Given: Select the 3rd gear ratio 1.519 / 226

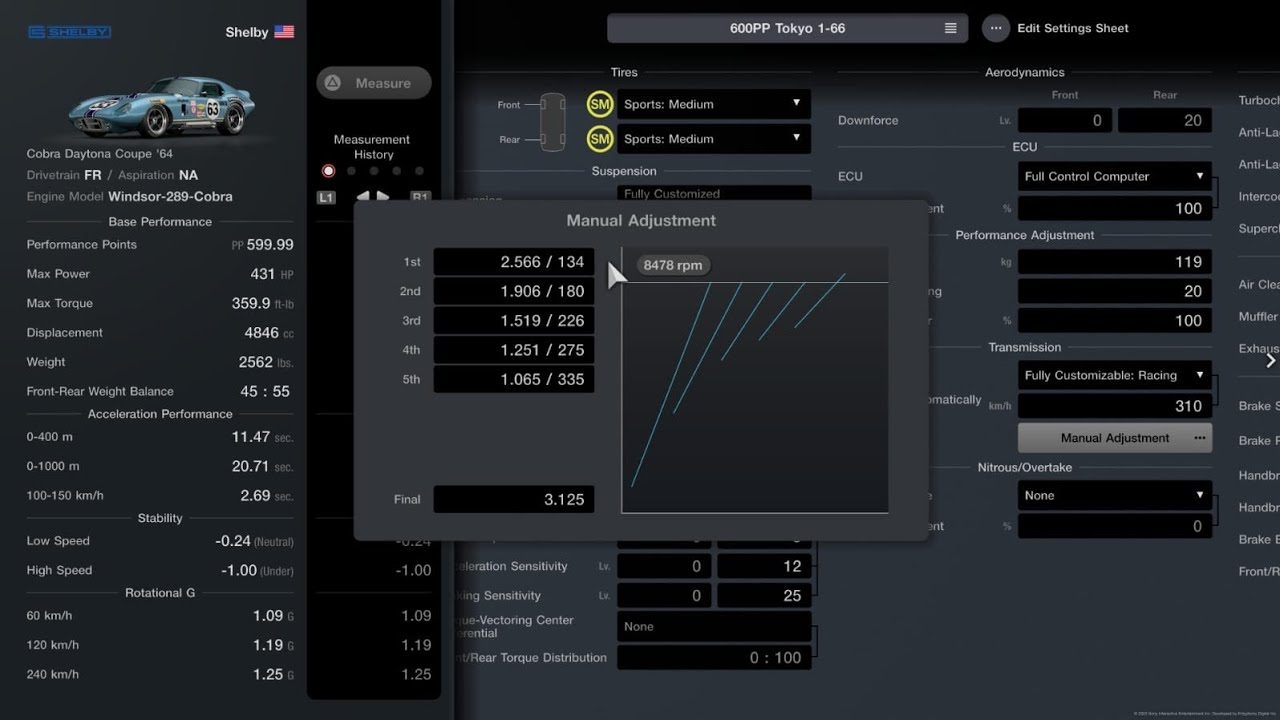Looking at the screenshot, I should pyautogui.click(x=514, y=320).
